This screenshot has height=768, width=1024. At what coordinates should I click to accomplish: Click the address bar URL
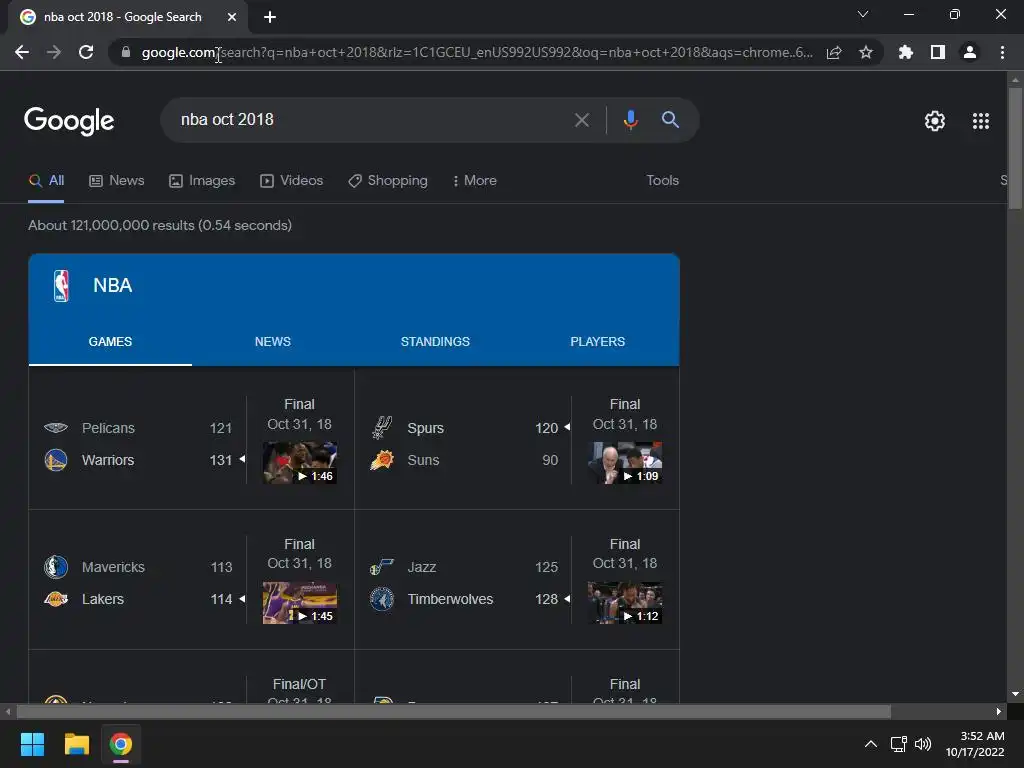tap(477, 52)
